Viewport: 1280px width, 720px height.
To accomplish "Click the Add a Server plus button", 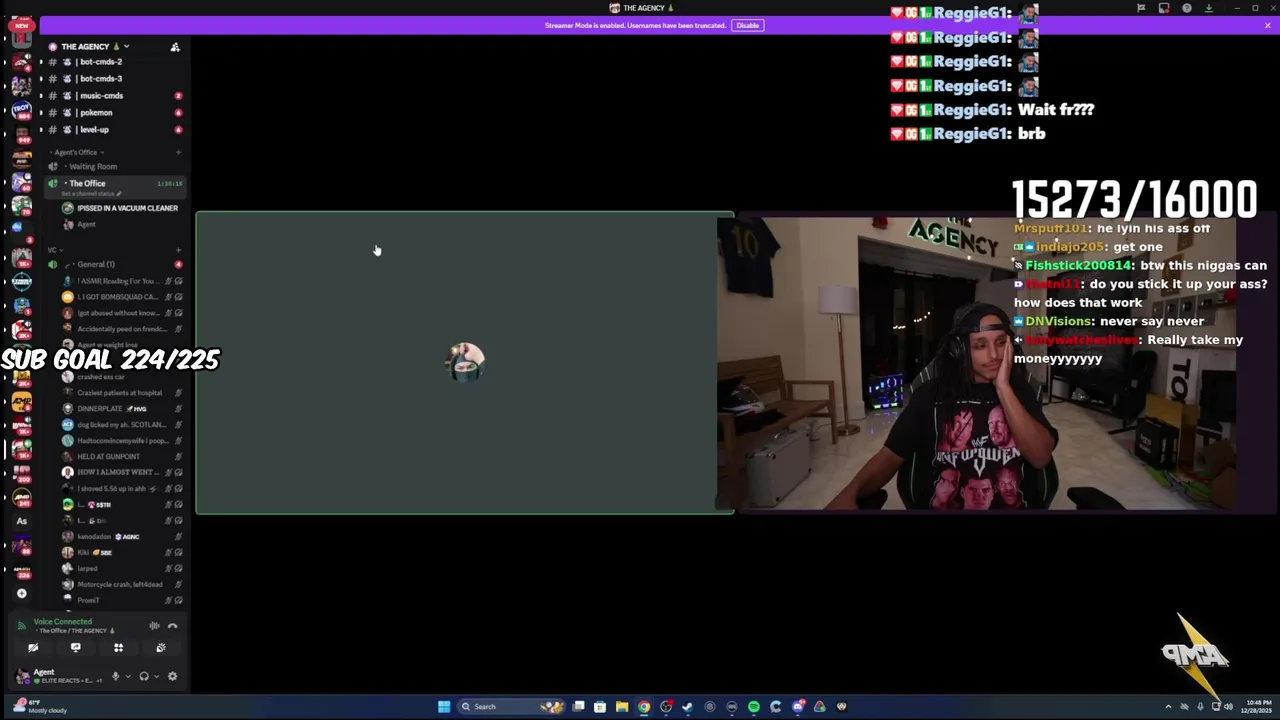I will pos(21,593).
